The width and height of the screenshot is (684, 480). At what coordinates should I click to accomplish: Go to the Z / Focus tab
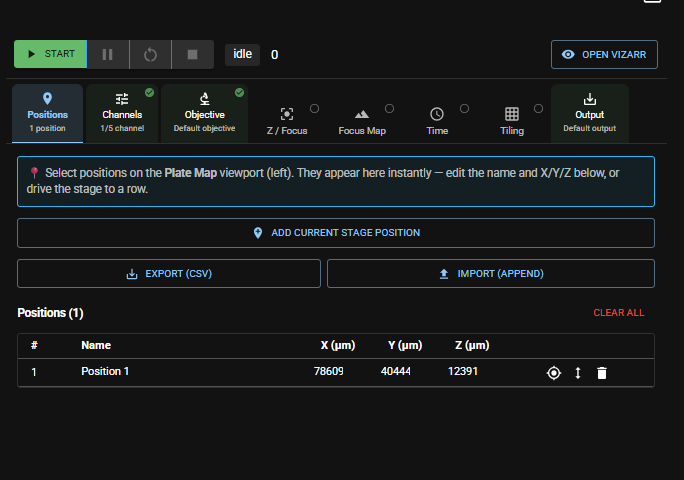point(287,121)
